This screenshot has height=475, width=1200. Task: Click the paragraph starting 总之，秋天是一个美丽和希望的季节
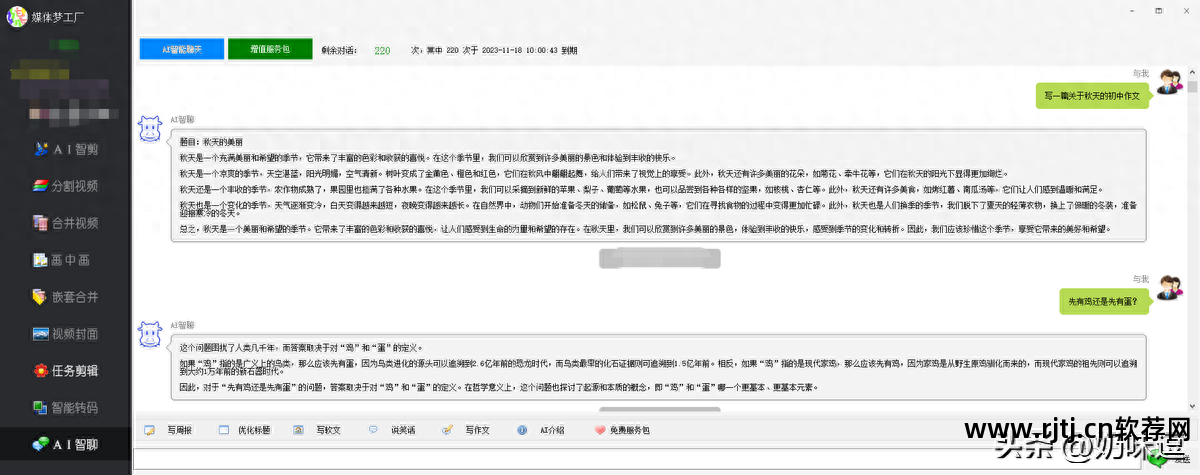[x=646, y=229]
